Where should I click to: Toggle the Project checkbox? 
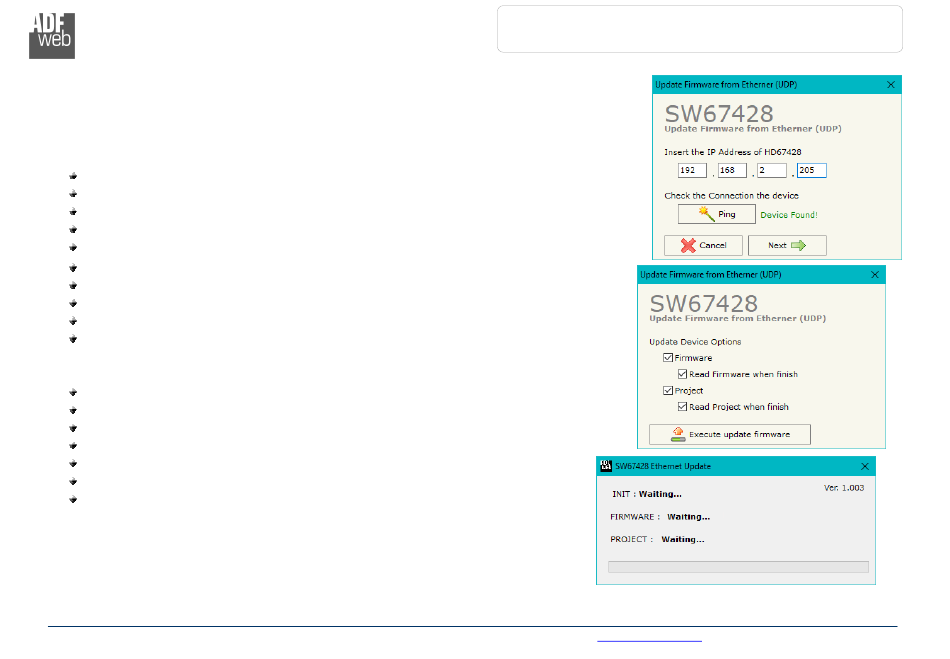(668, 391)
